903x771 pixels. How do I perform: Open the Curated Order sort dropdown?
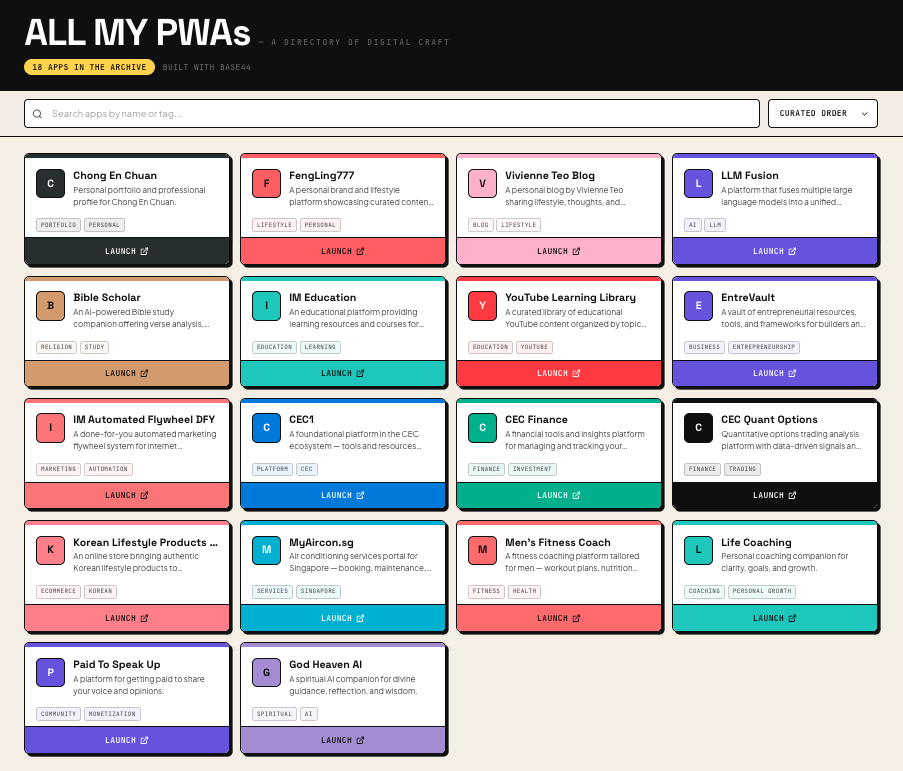tap(822, 113)
